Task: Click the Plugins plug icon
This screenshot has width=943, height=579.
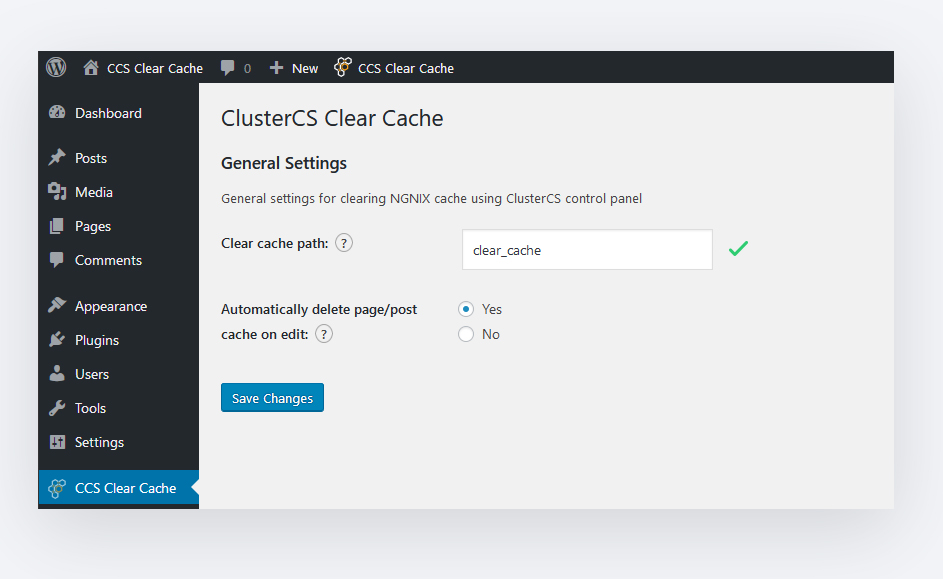Action: coord(57,340)
